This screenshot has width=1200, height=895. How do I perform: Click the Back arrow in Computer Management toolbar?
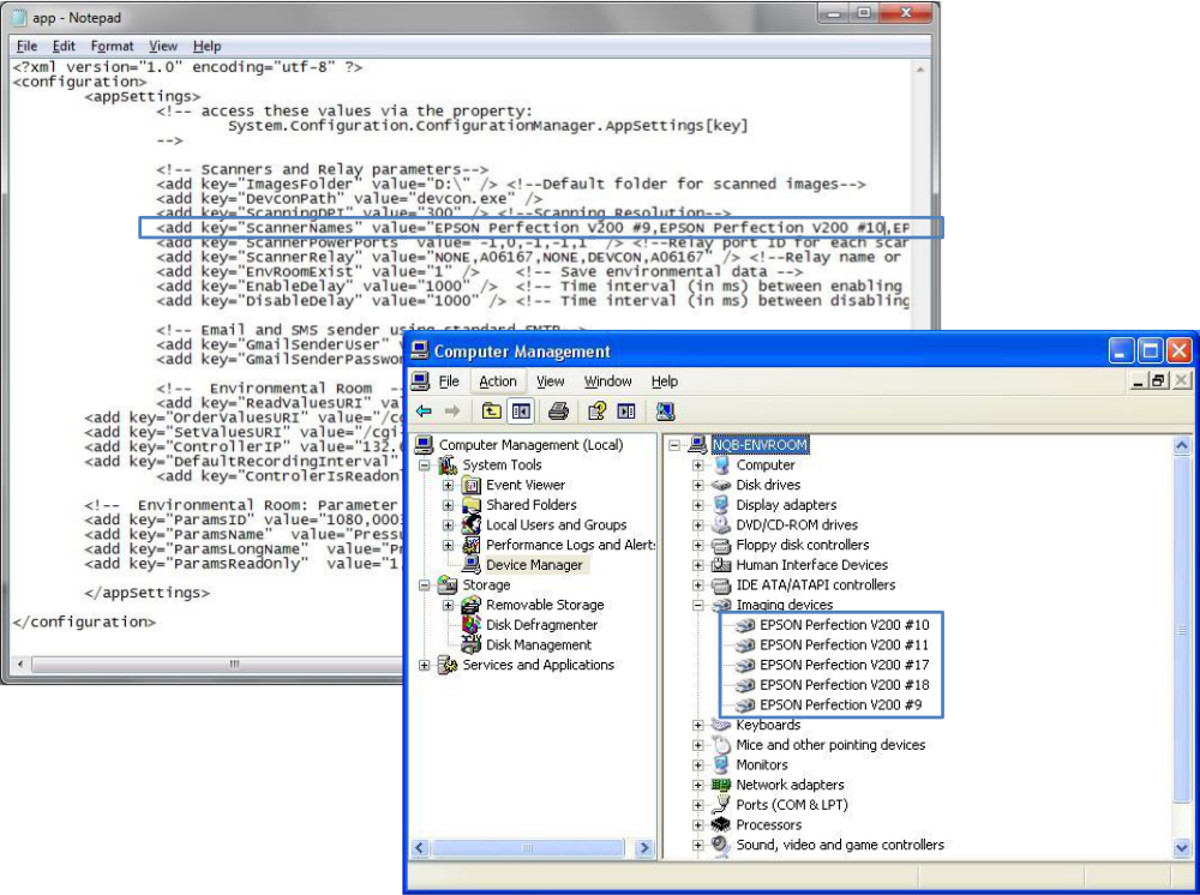424,411
